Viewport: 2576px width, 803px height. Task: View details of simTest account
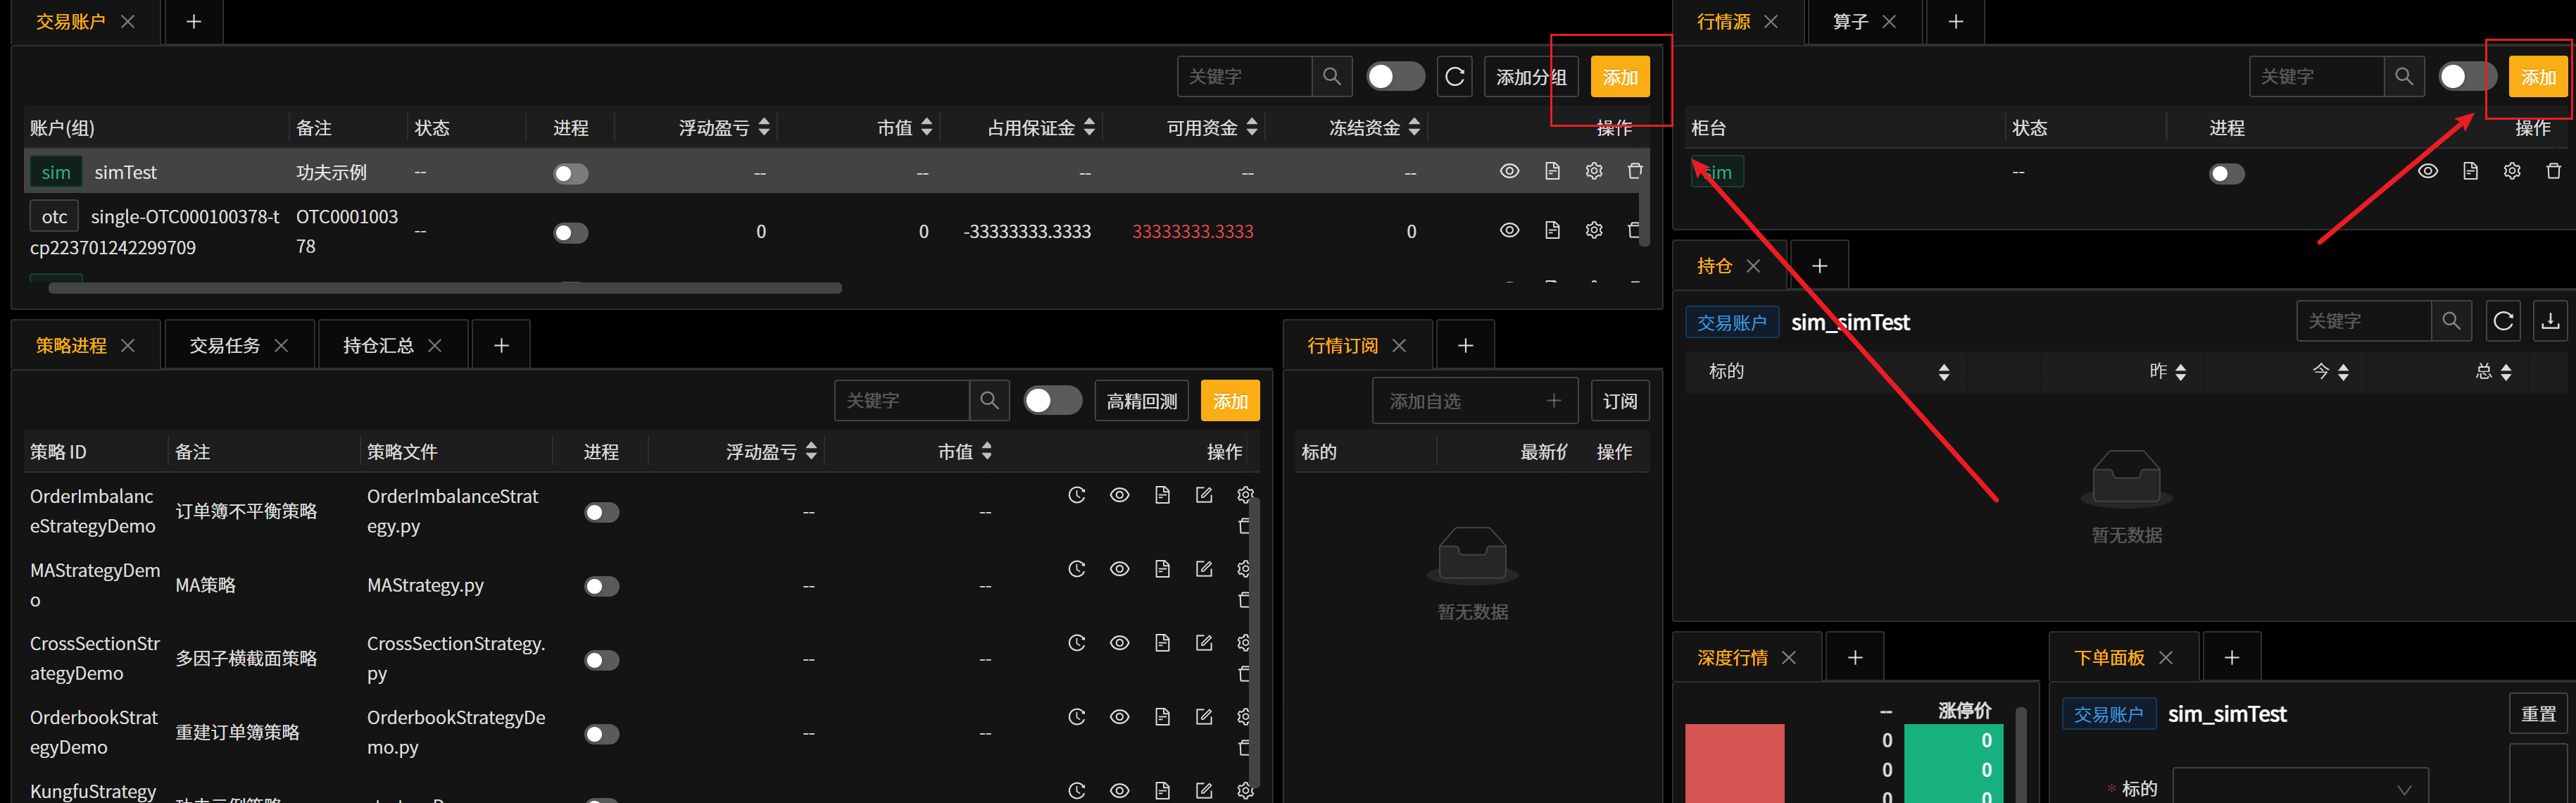coord(1509,171)
